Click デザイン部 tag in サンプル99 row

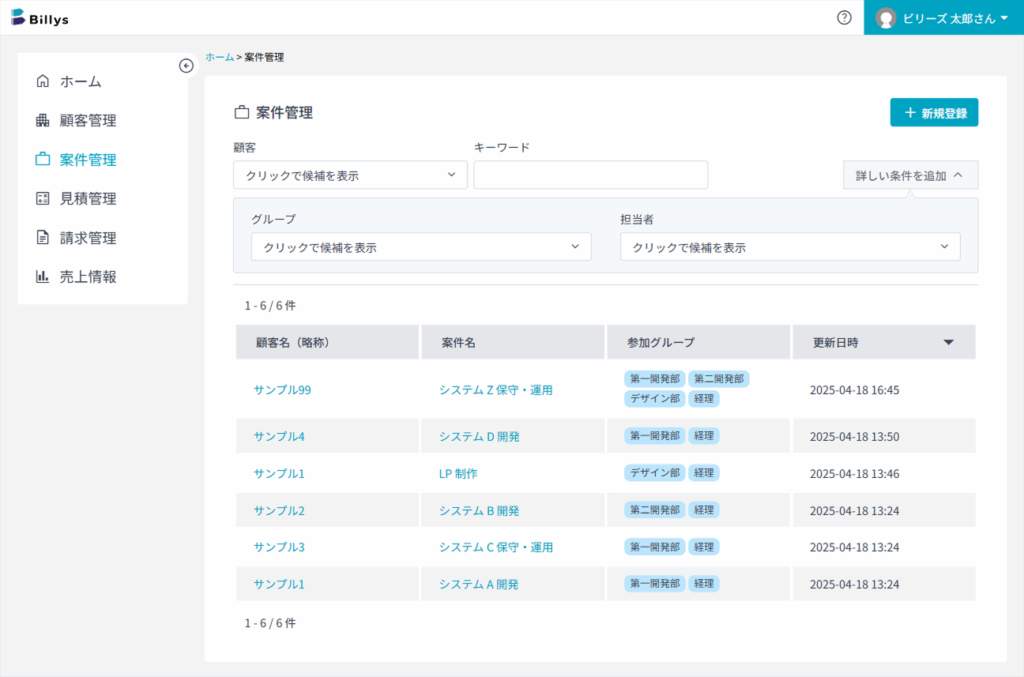pyautogui.click(x=654, y=398)
